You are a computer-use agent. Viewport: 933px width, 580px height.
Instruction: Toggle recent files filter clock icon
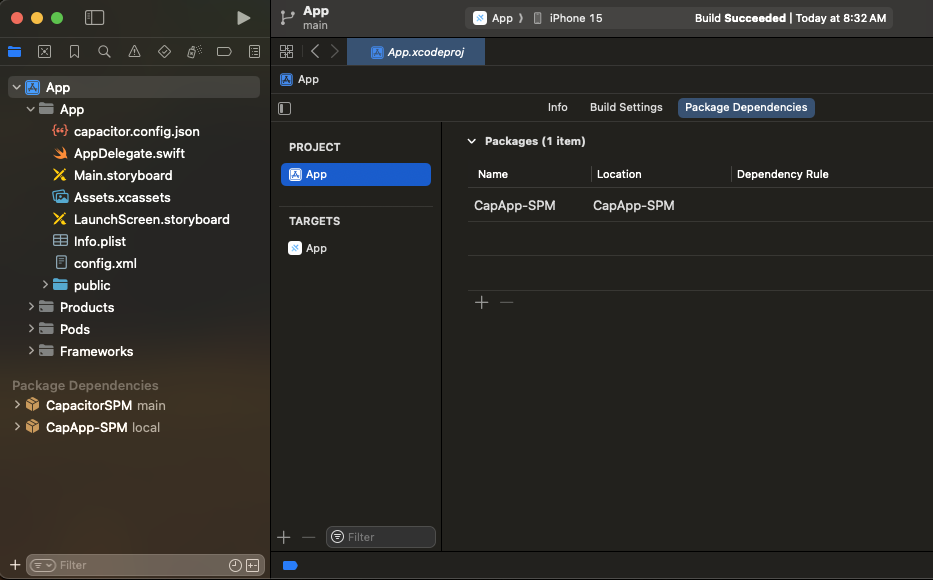(235, 565)
